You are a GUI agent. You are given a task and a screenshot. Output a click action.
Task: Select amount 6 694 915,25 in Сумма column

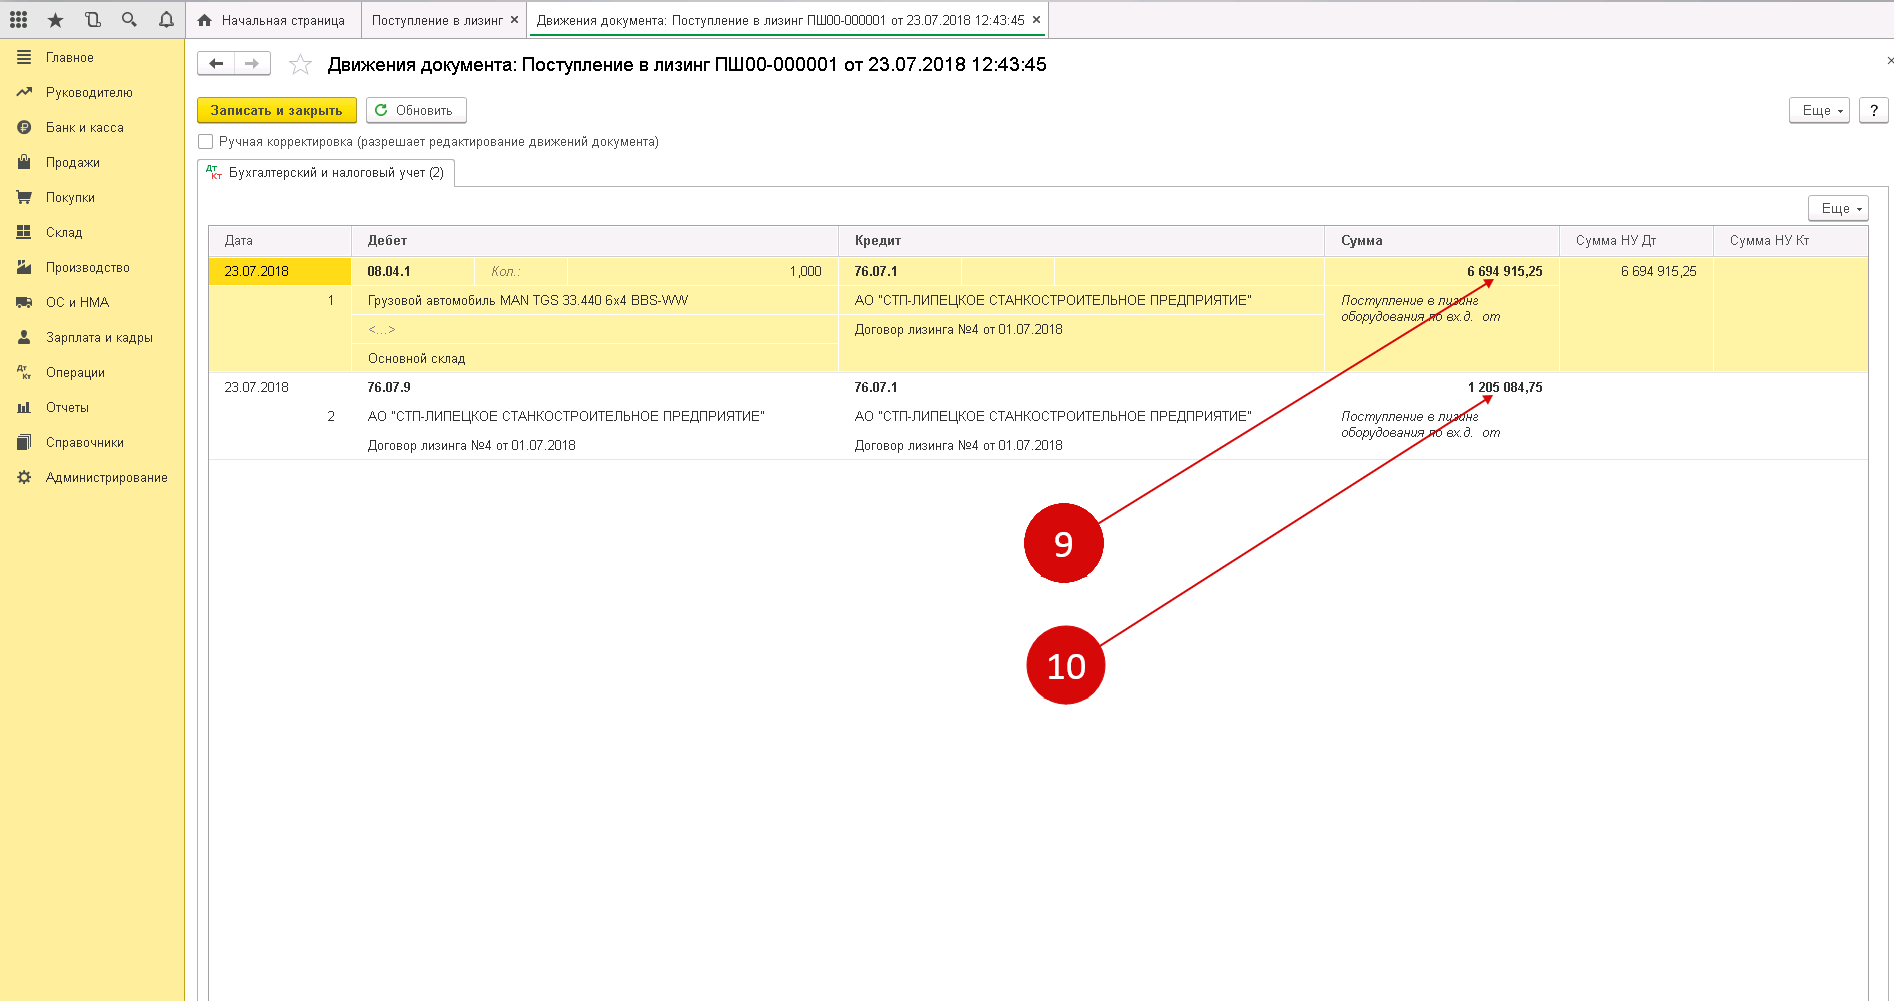(1442, 271)
